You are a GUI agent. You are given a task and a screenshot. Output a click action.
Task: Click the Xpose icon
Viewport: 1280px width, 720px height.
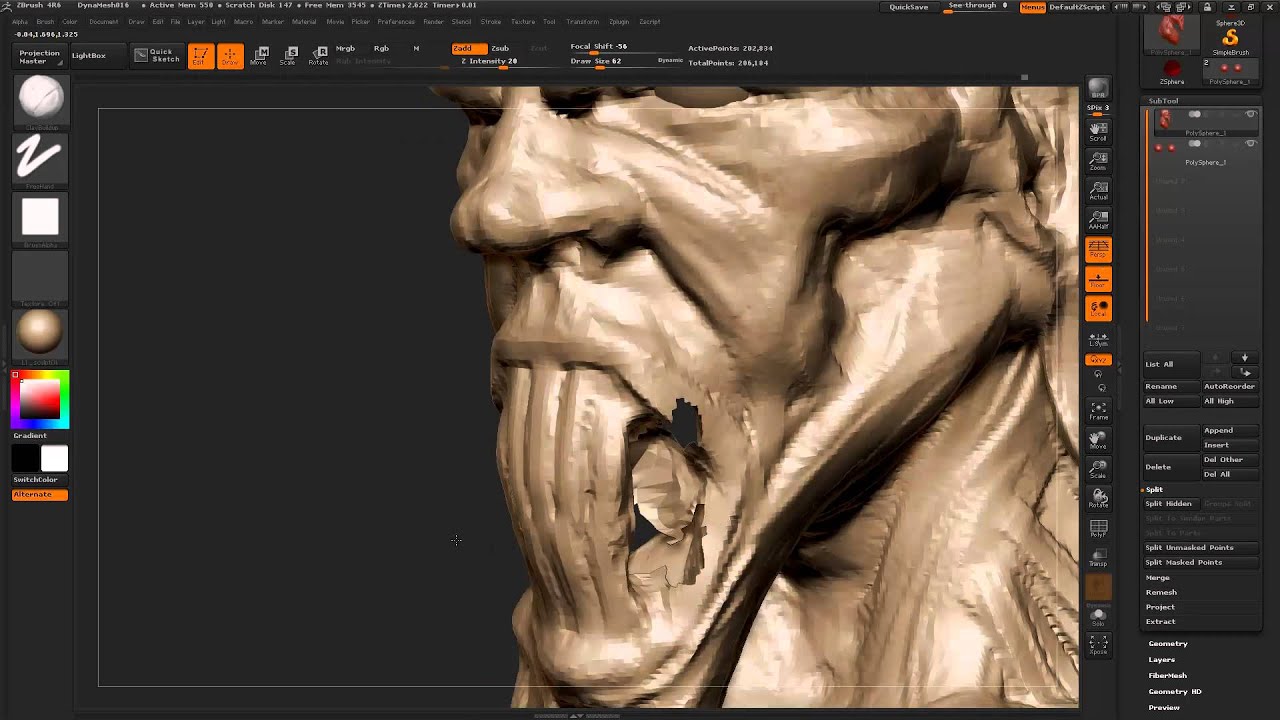[x=1098, y=645]
